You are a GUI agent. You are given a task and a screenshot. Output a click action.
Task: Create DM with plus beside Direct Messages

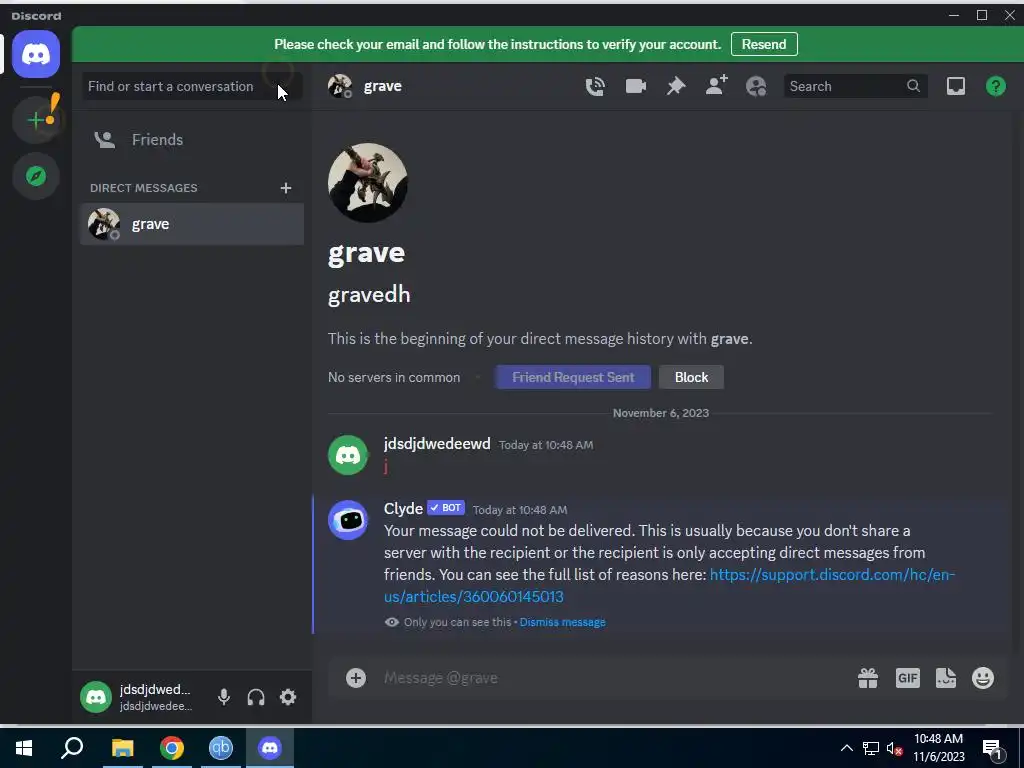[x=285, y=188]
